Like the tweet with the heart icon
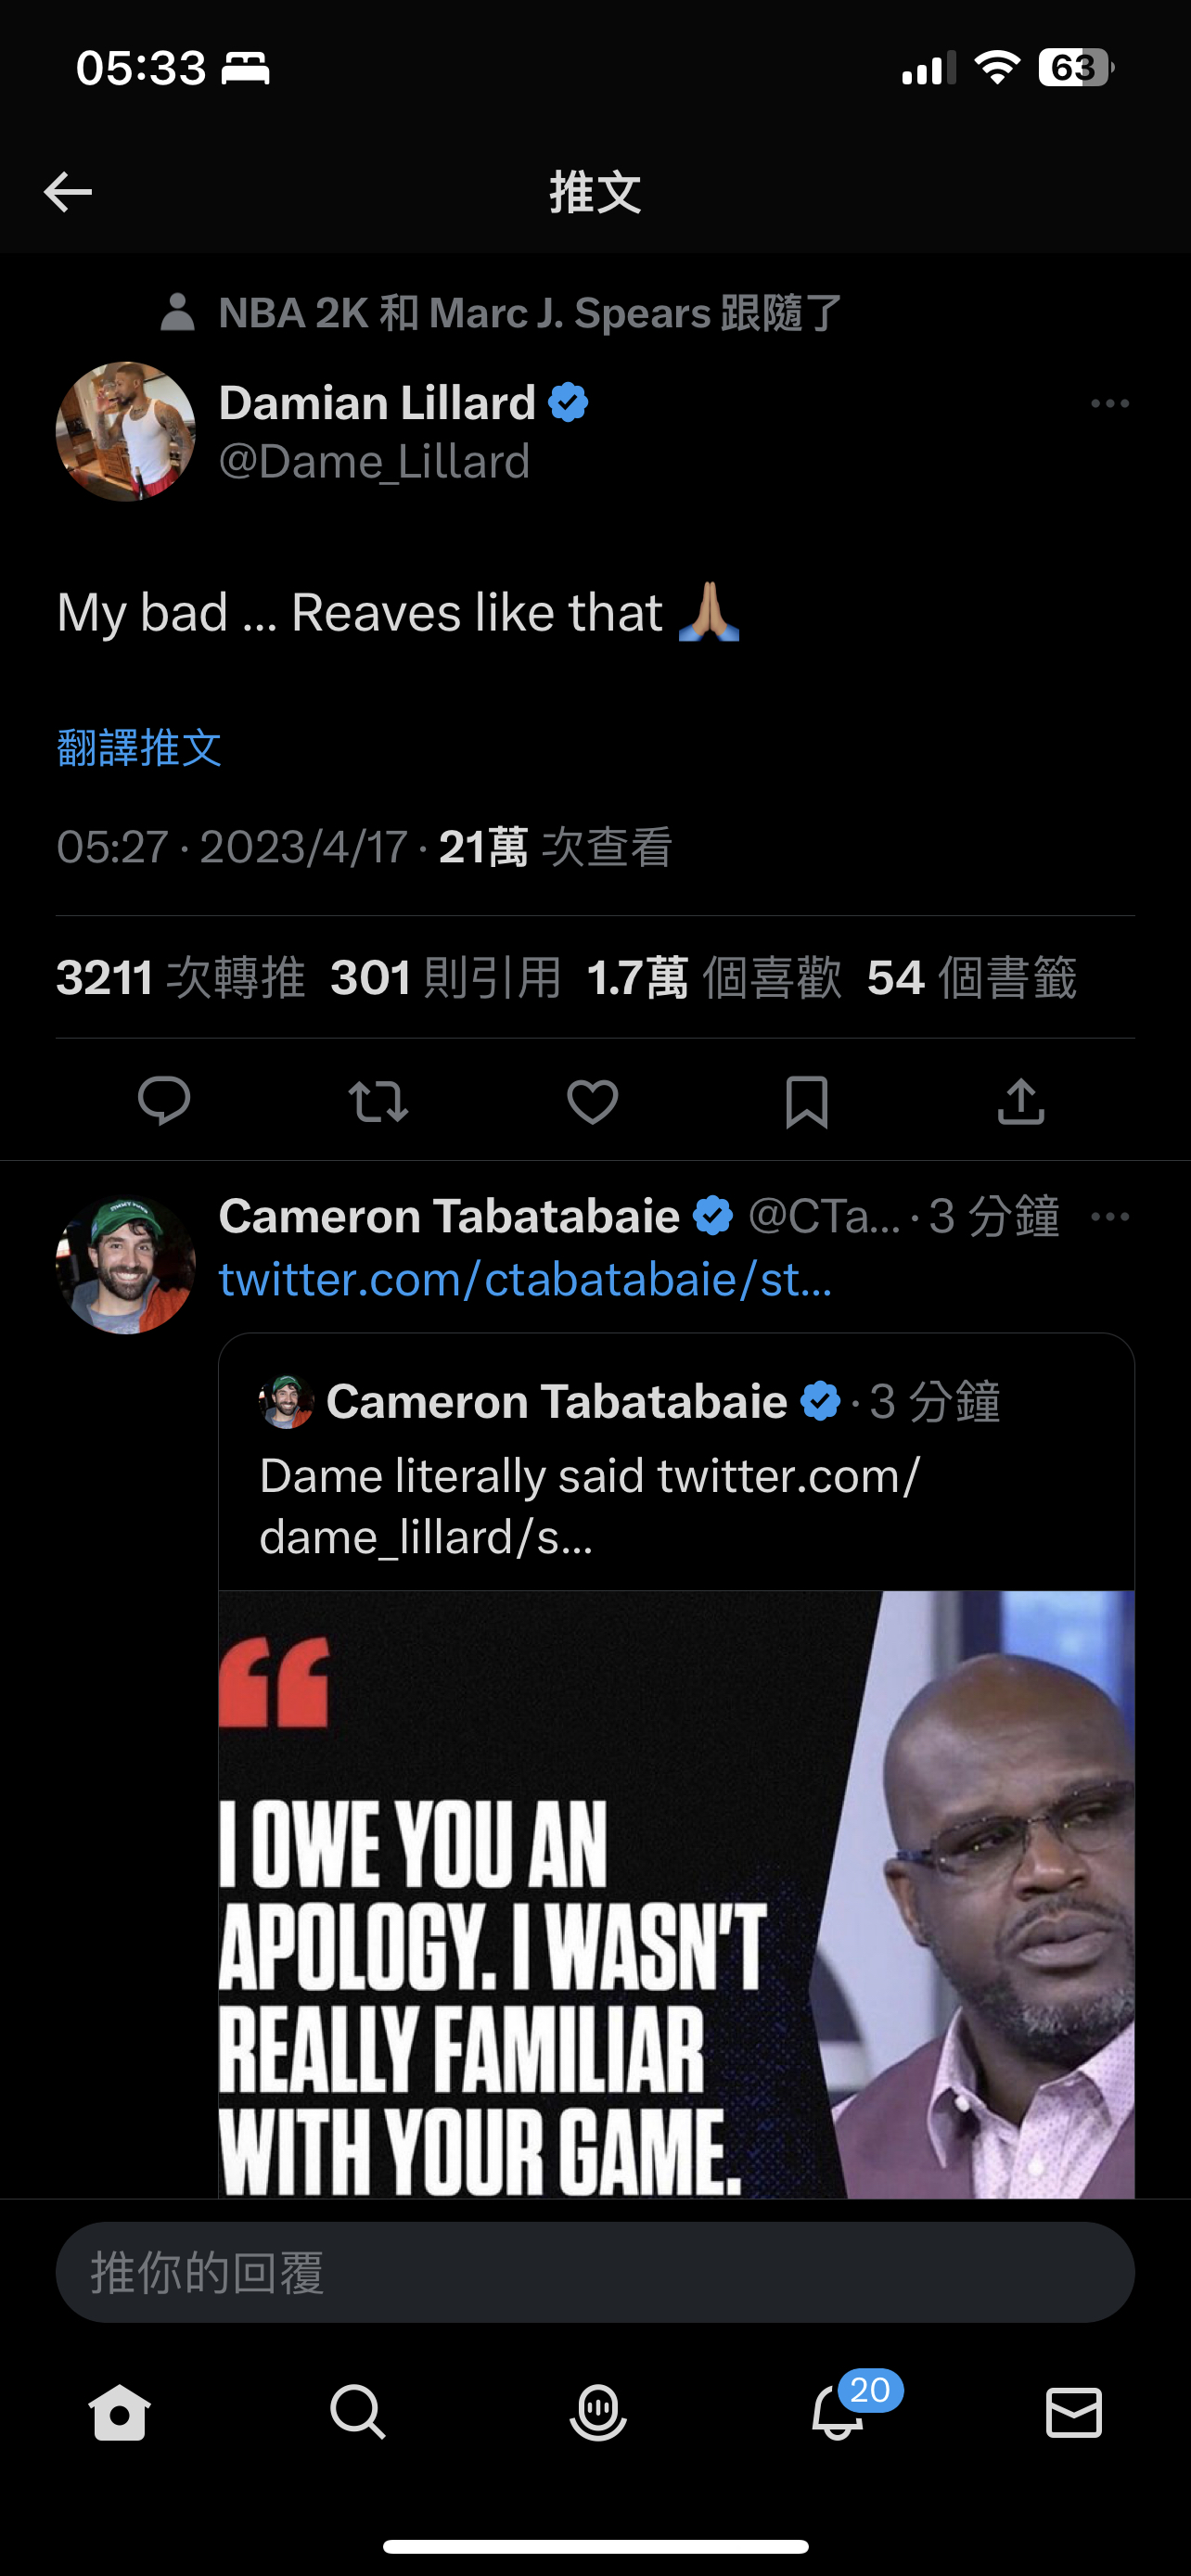1191x2576 pixels. click(x=593, y=1101)
